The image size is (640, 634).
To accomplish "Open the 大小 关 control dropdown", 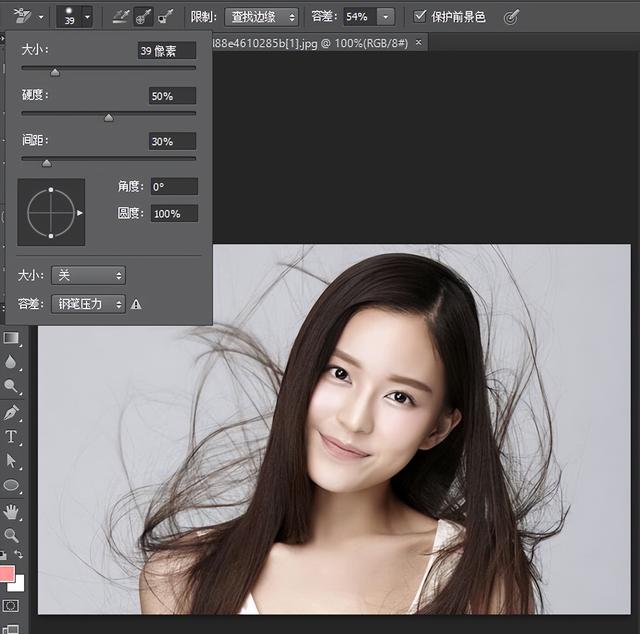I will pos(88,275).
